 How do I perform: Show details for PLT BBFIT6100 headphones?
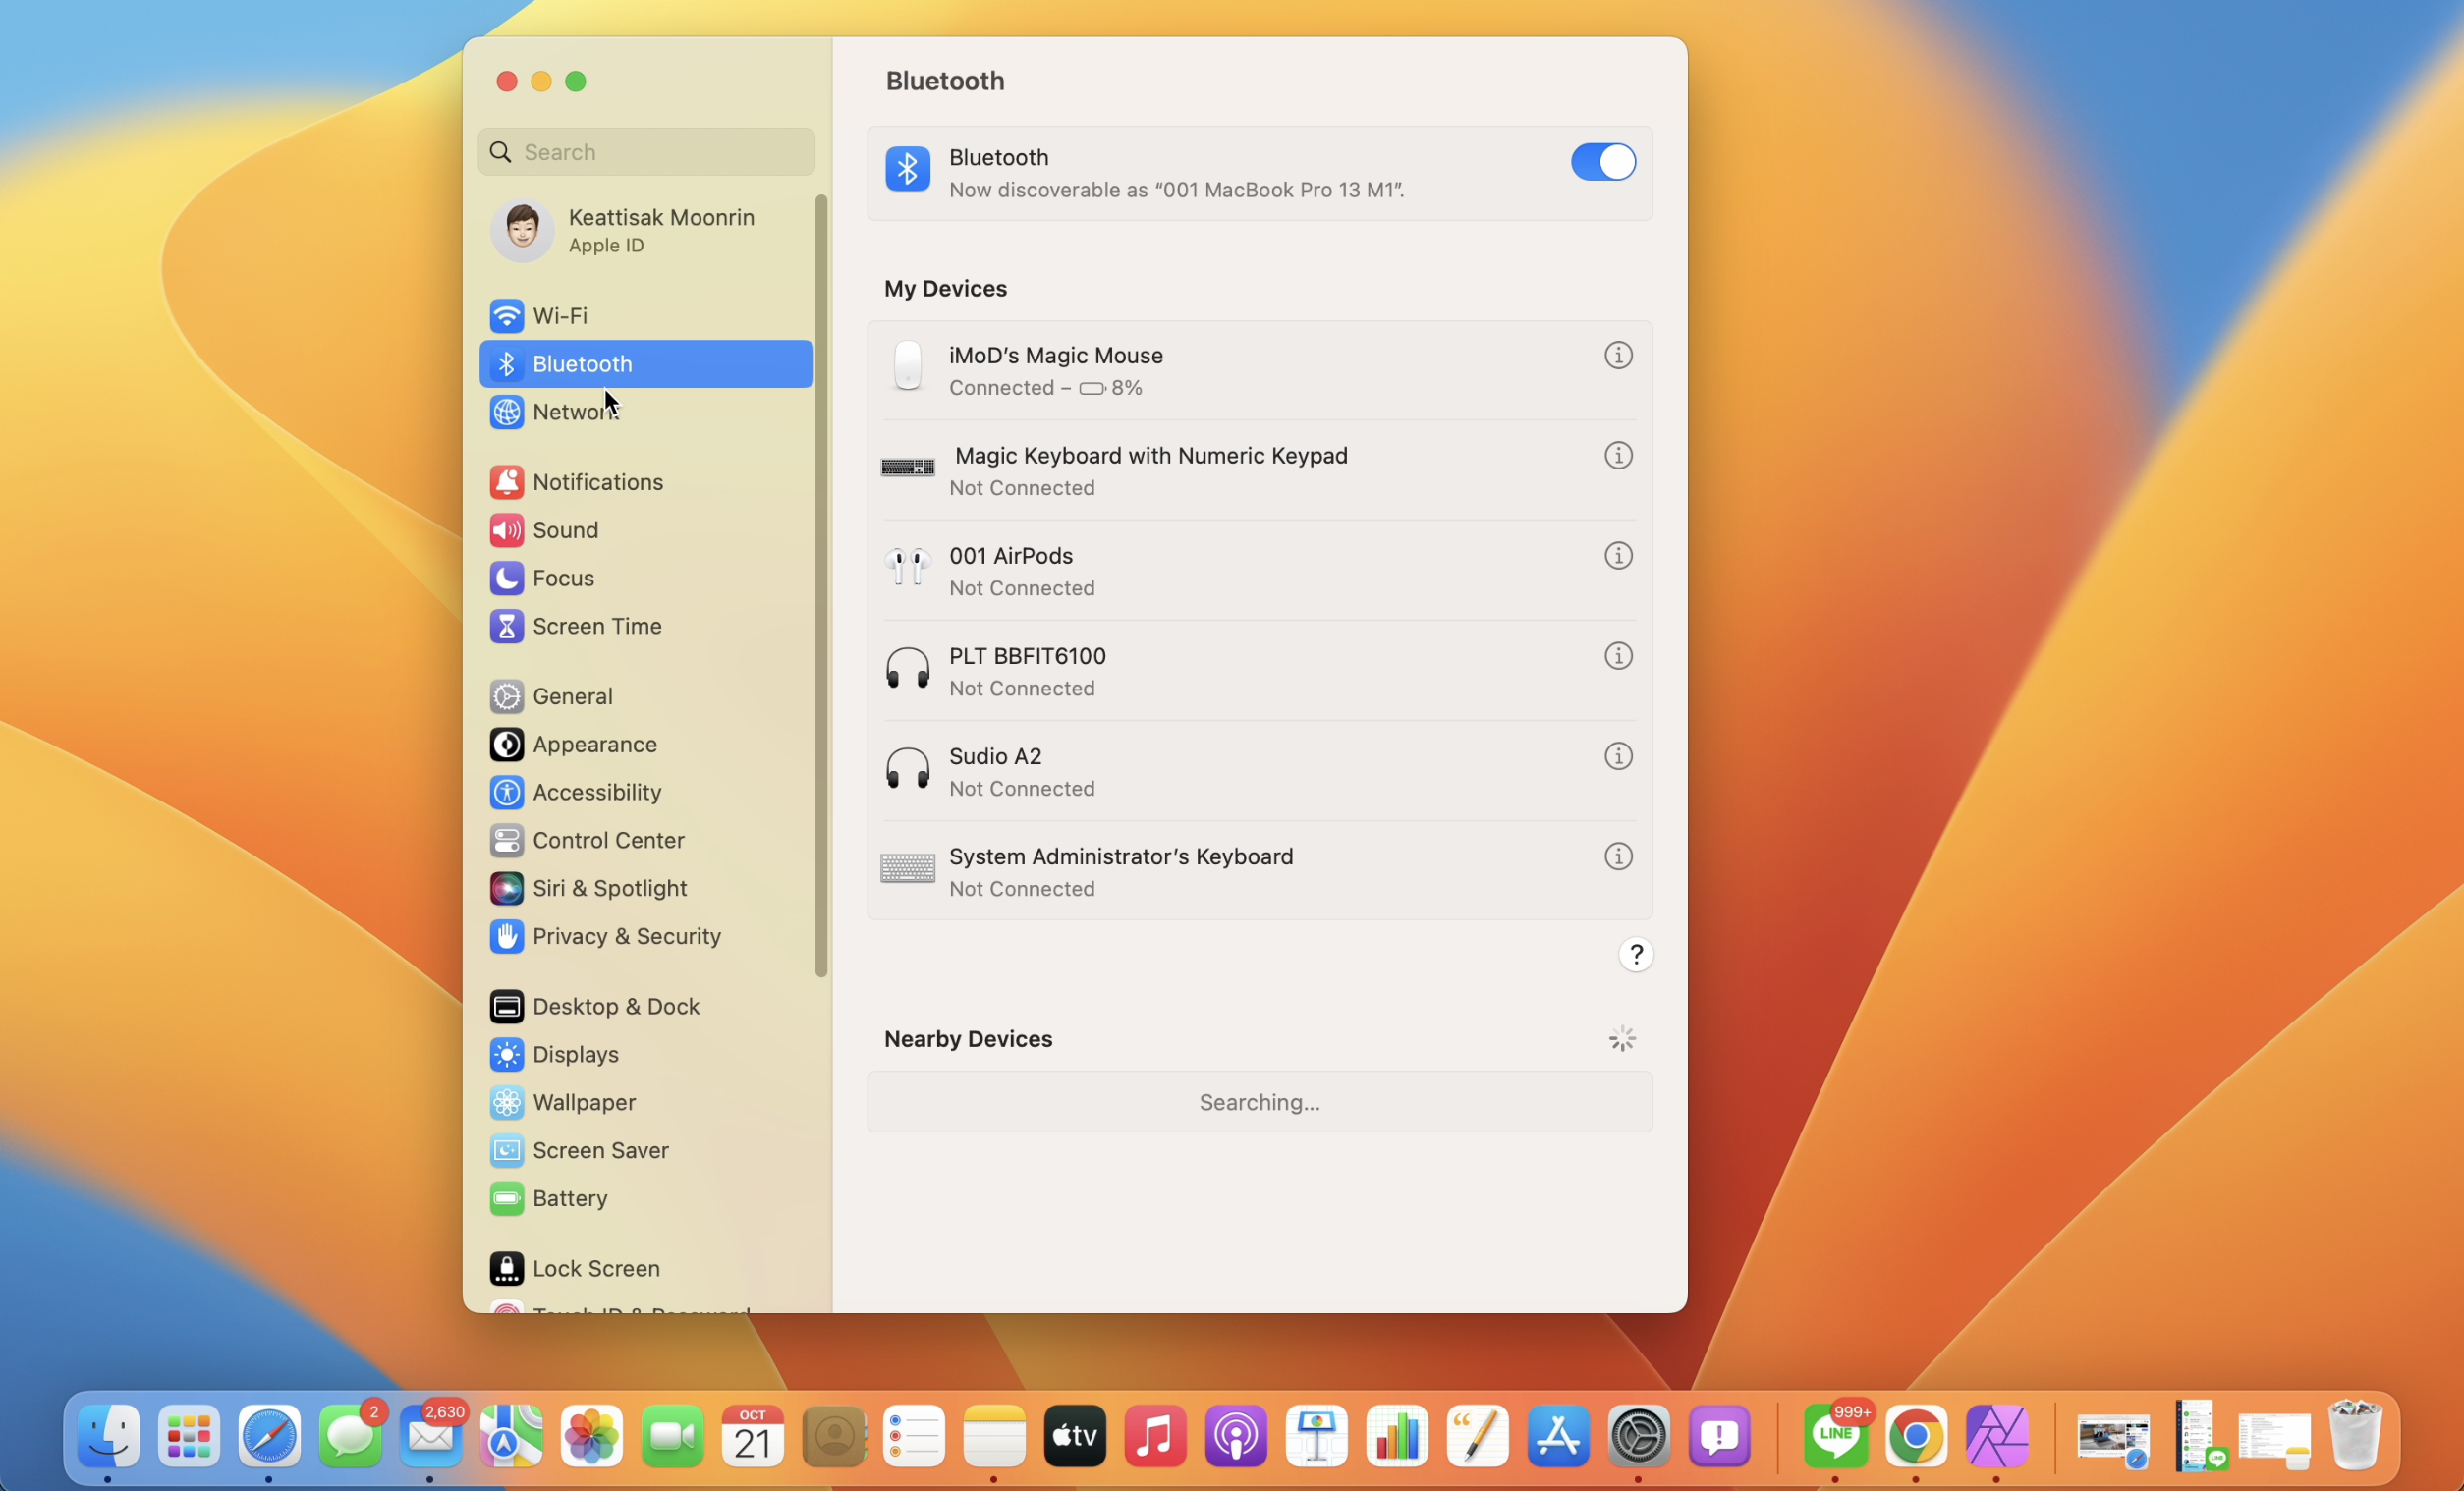pos(1617,656)
